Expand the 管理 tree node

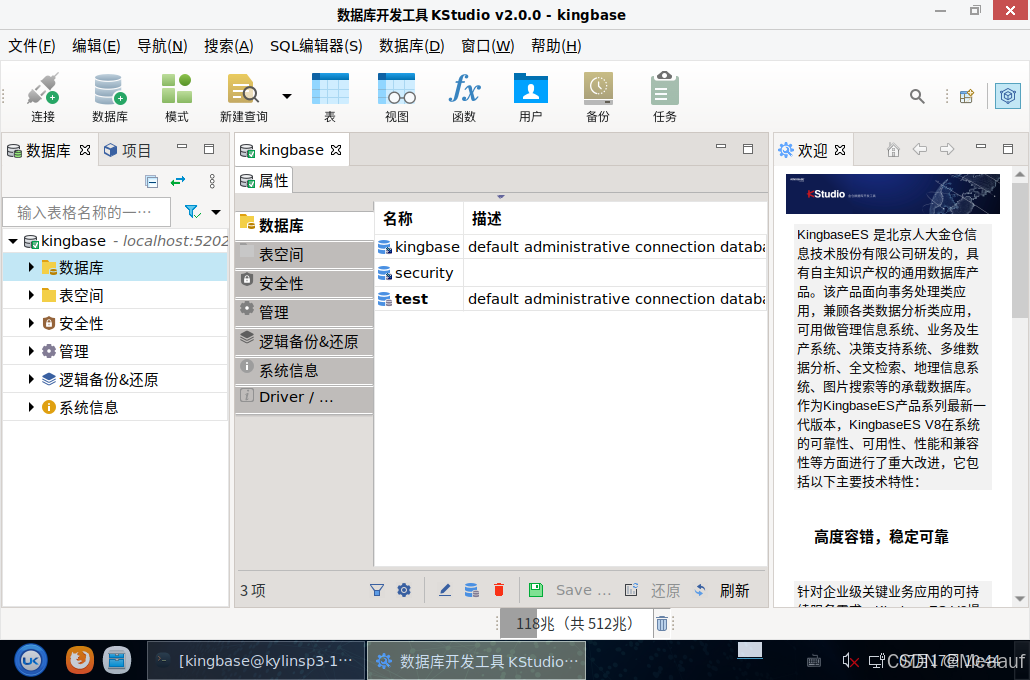[31, 351]
